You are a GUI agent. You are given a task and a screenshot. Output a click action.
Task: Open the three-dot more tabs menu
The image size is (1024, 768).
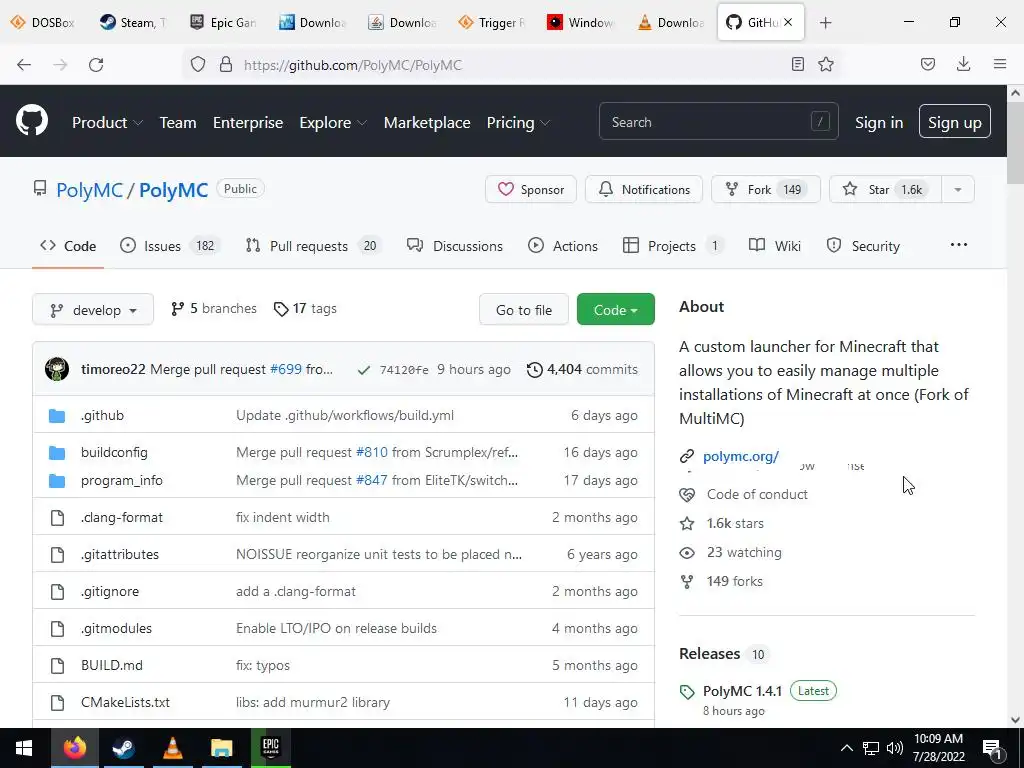point(959,244)
